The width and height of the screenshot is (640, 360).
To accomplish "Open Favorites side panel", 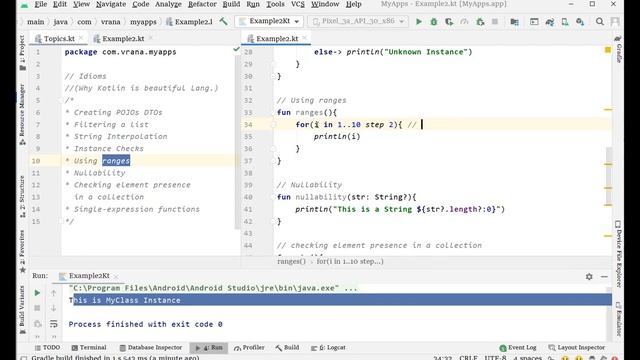I will coord(22,251).
